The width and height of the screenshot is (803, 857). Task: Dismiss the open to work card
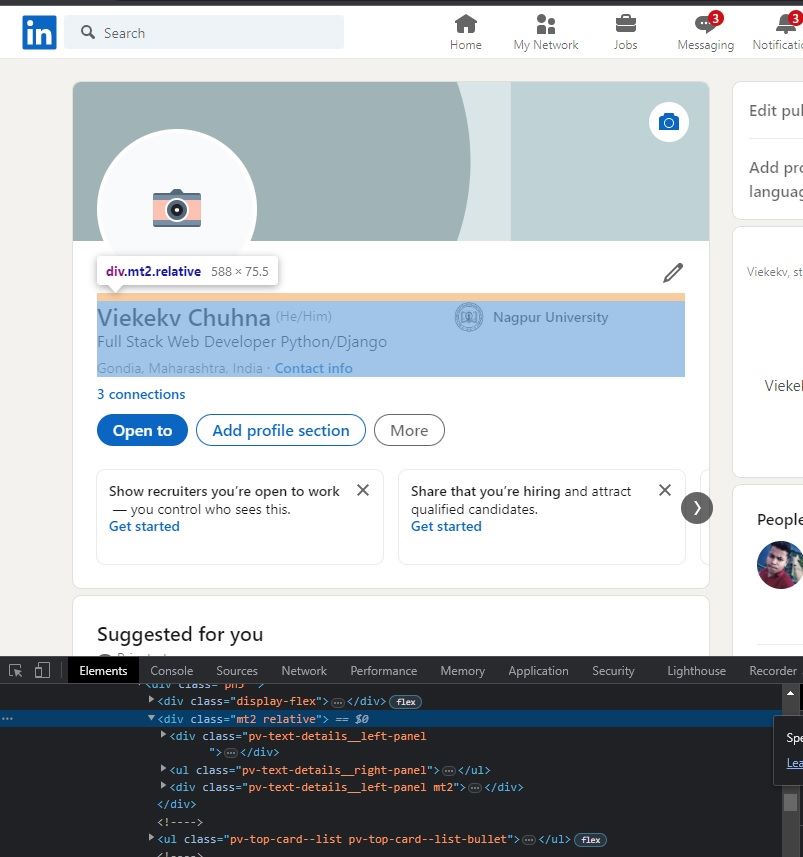pos(362,490)
